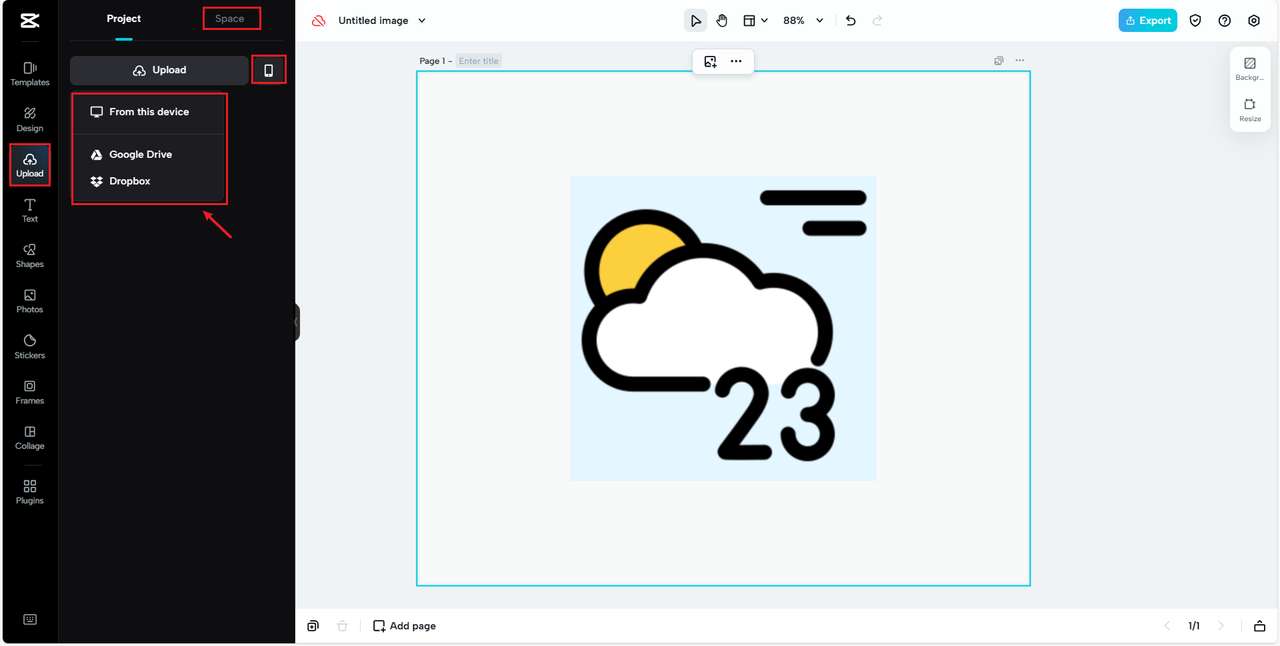Redo the last action
This screenshot has width=1280, height=646.
[878, 20]
